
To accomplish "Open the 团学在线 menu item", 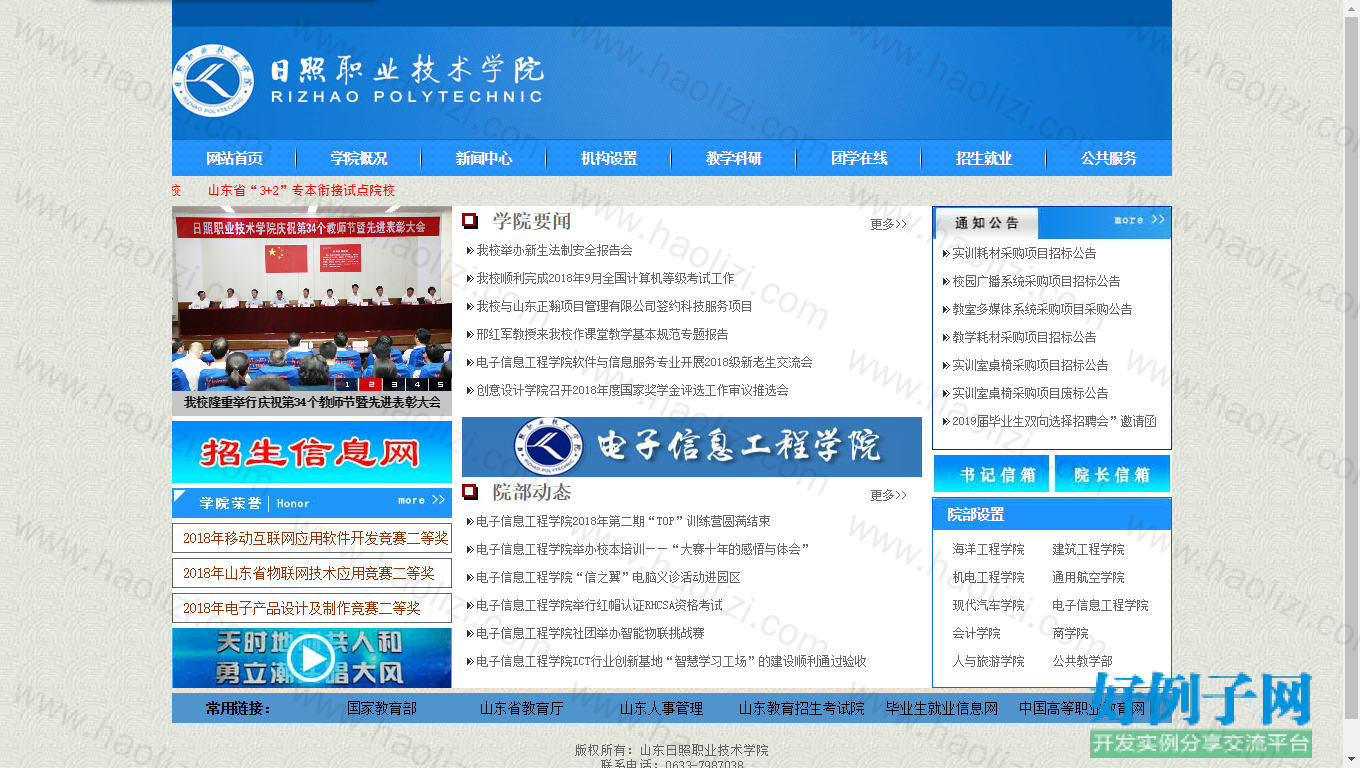I will [859, 158].
